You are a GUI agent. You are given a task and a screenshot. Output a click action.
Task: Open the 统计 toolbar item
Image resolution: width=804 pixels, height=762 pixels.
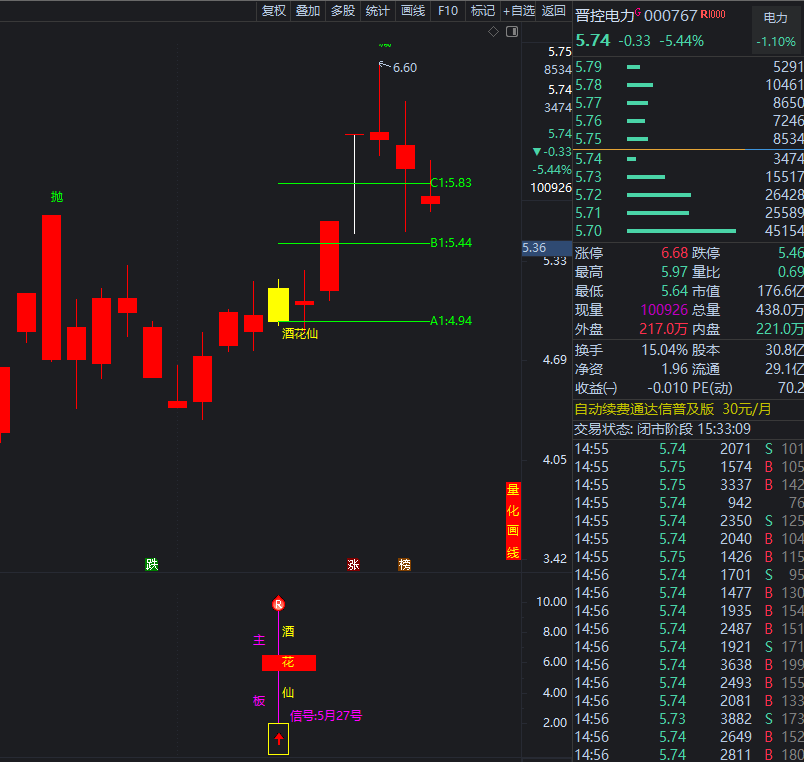click(x=377, y=11)
